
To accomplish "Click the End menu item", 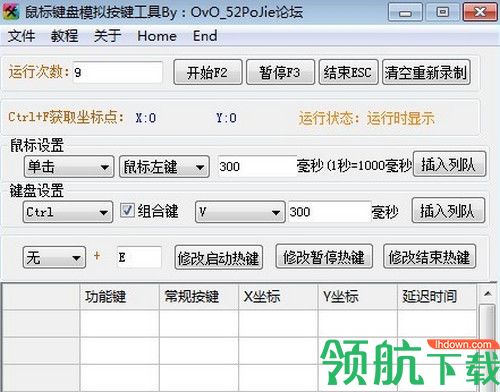I will pyautogui.click(x=205, y=36).
